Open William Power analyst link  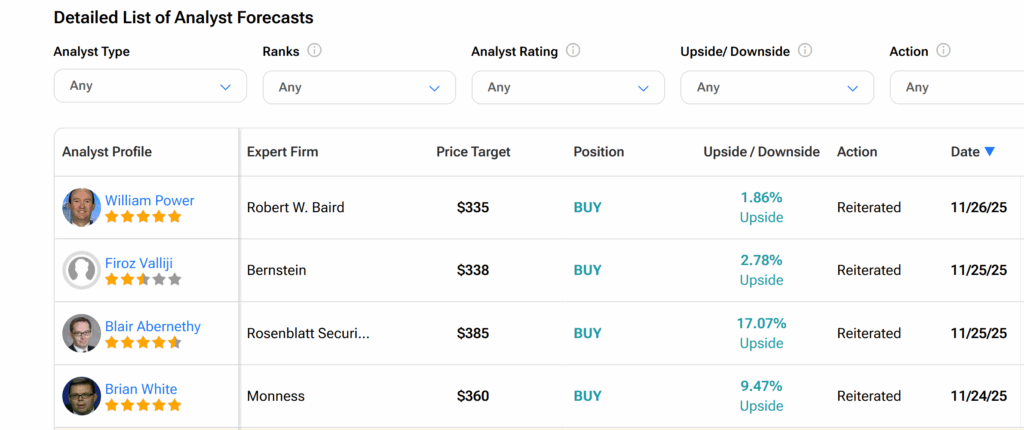[x=150, y=200]
